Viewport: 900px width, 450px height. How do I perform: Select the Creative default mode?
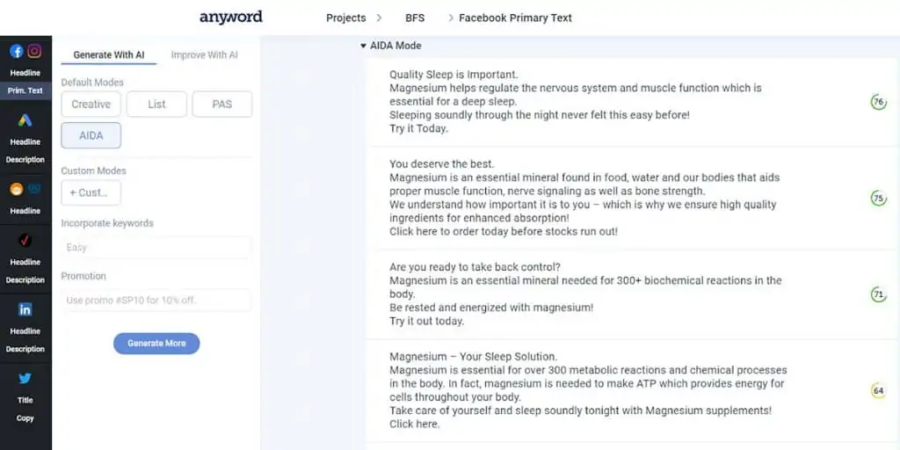point(91,104)
